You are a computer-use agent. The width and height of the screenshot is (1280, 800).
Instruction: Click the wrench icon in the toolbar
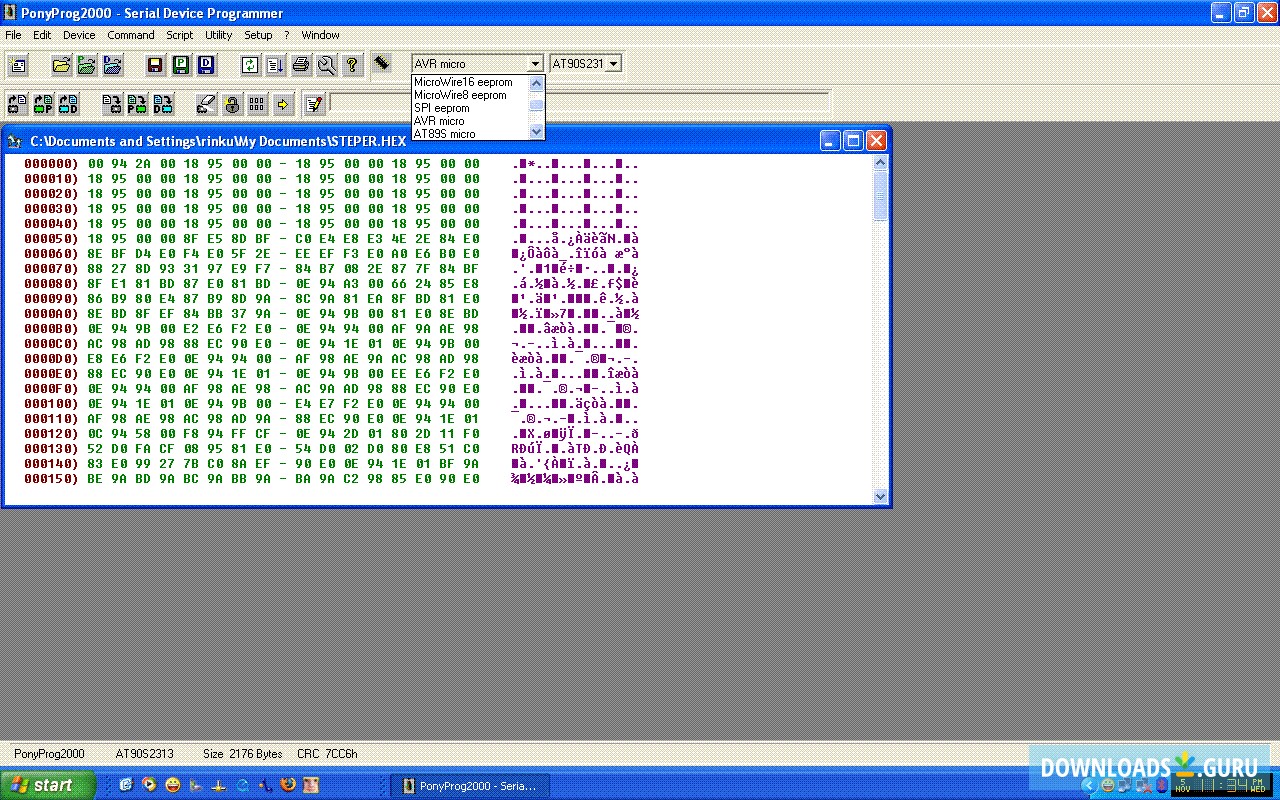pos(326,66)
